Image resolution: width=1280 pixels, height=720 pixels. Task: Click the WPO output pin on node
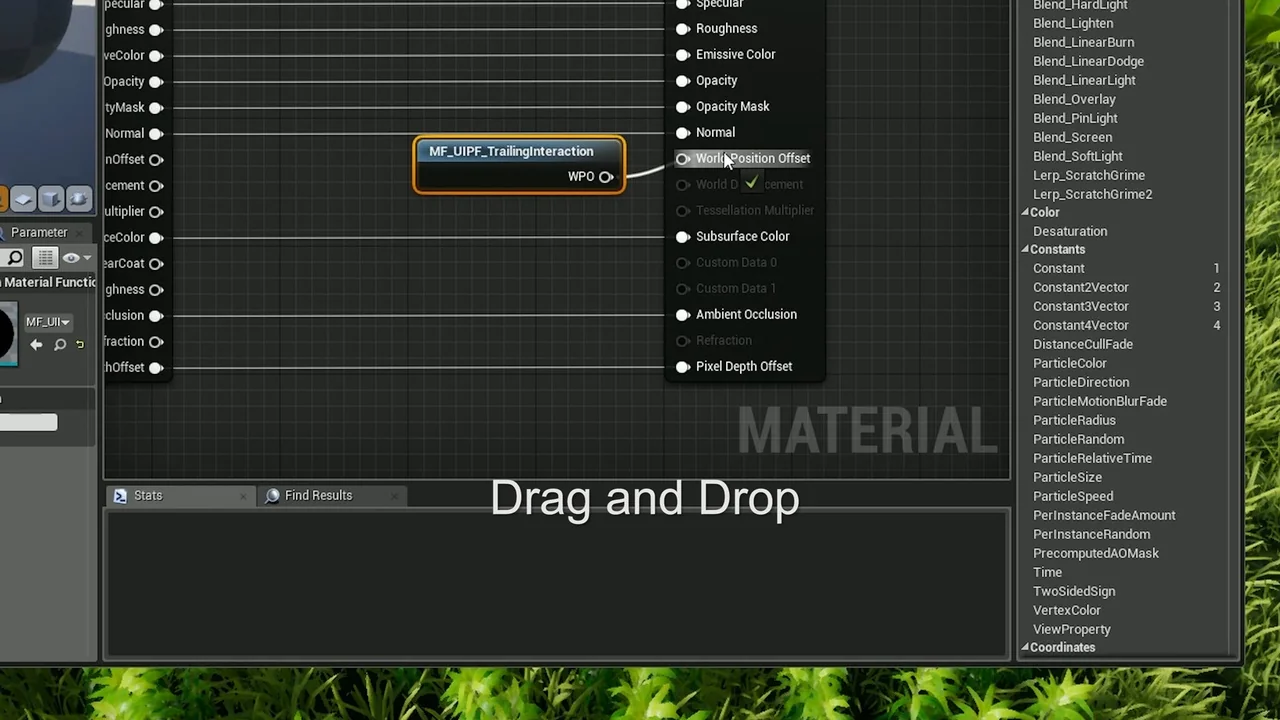(x=606, y=177)
